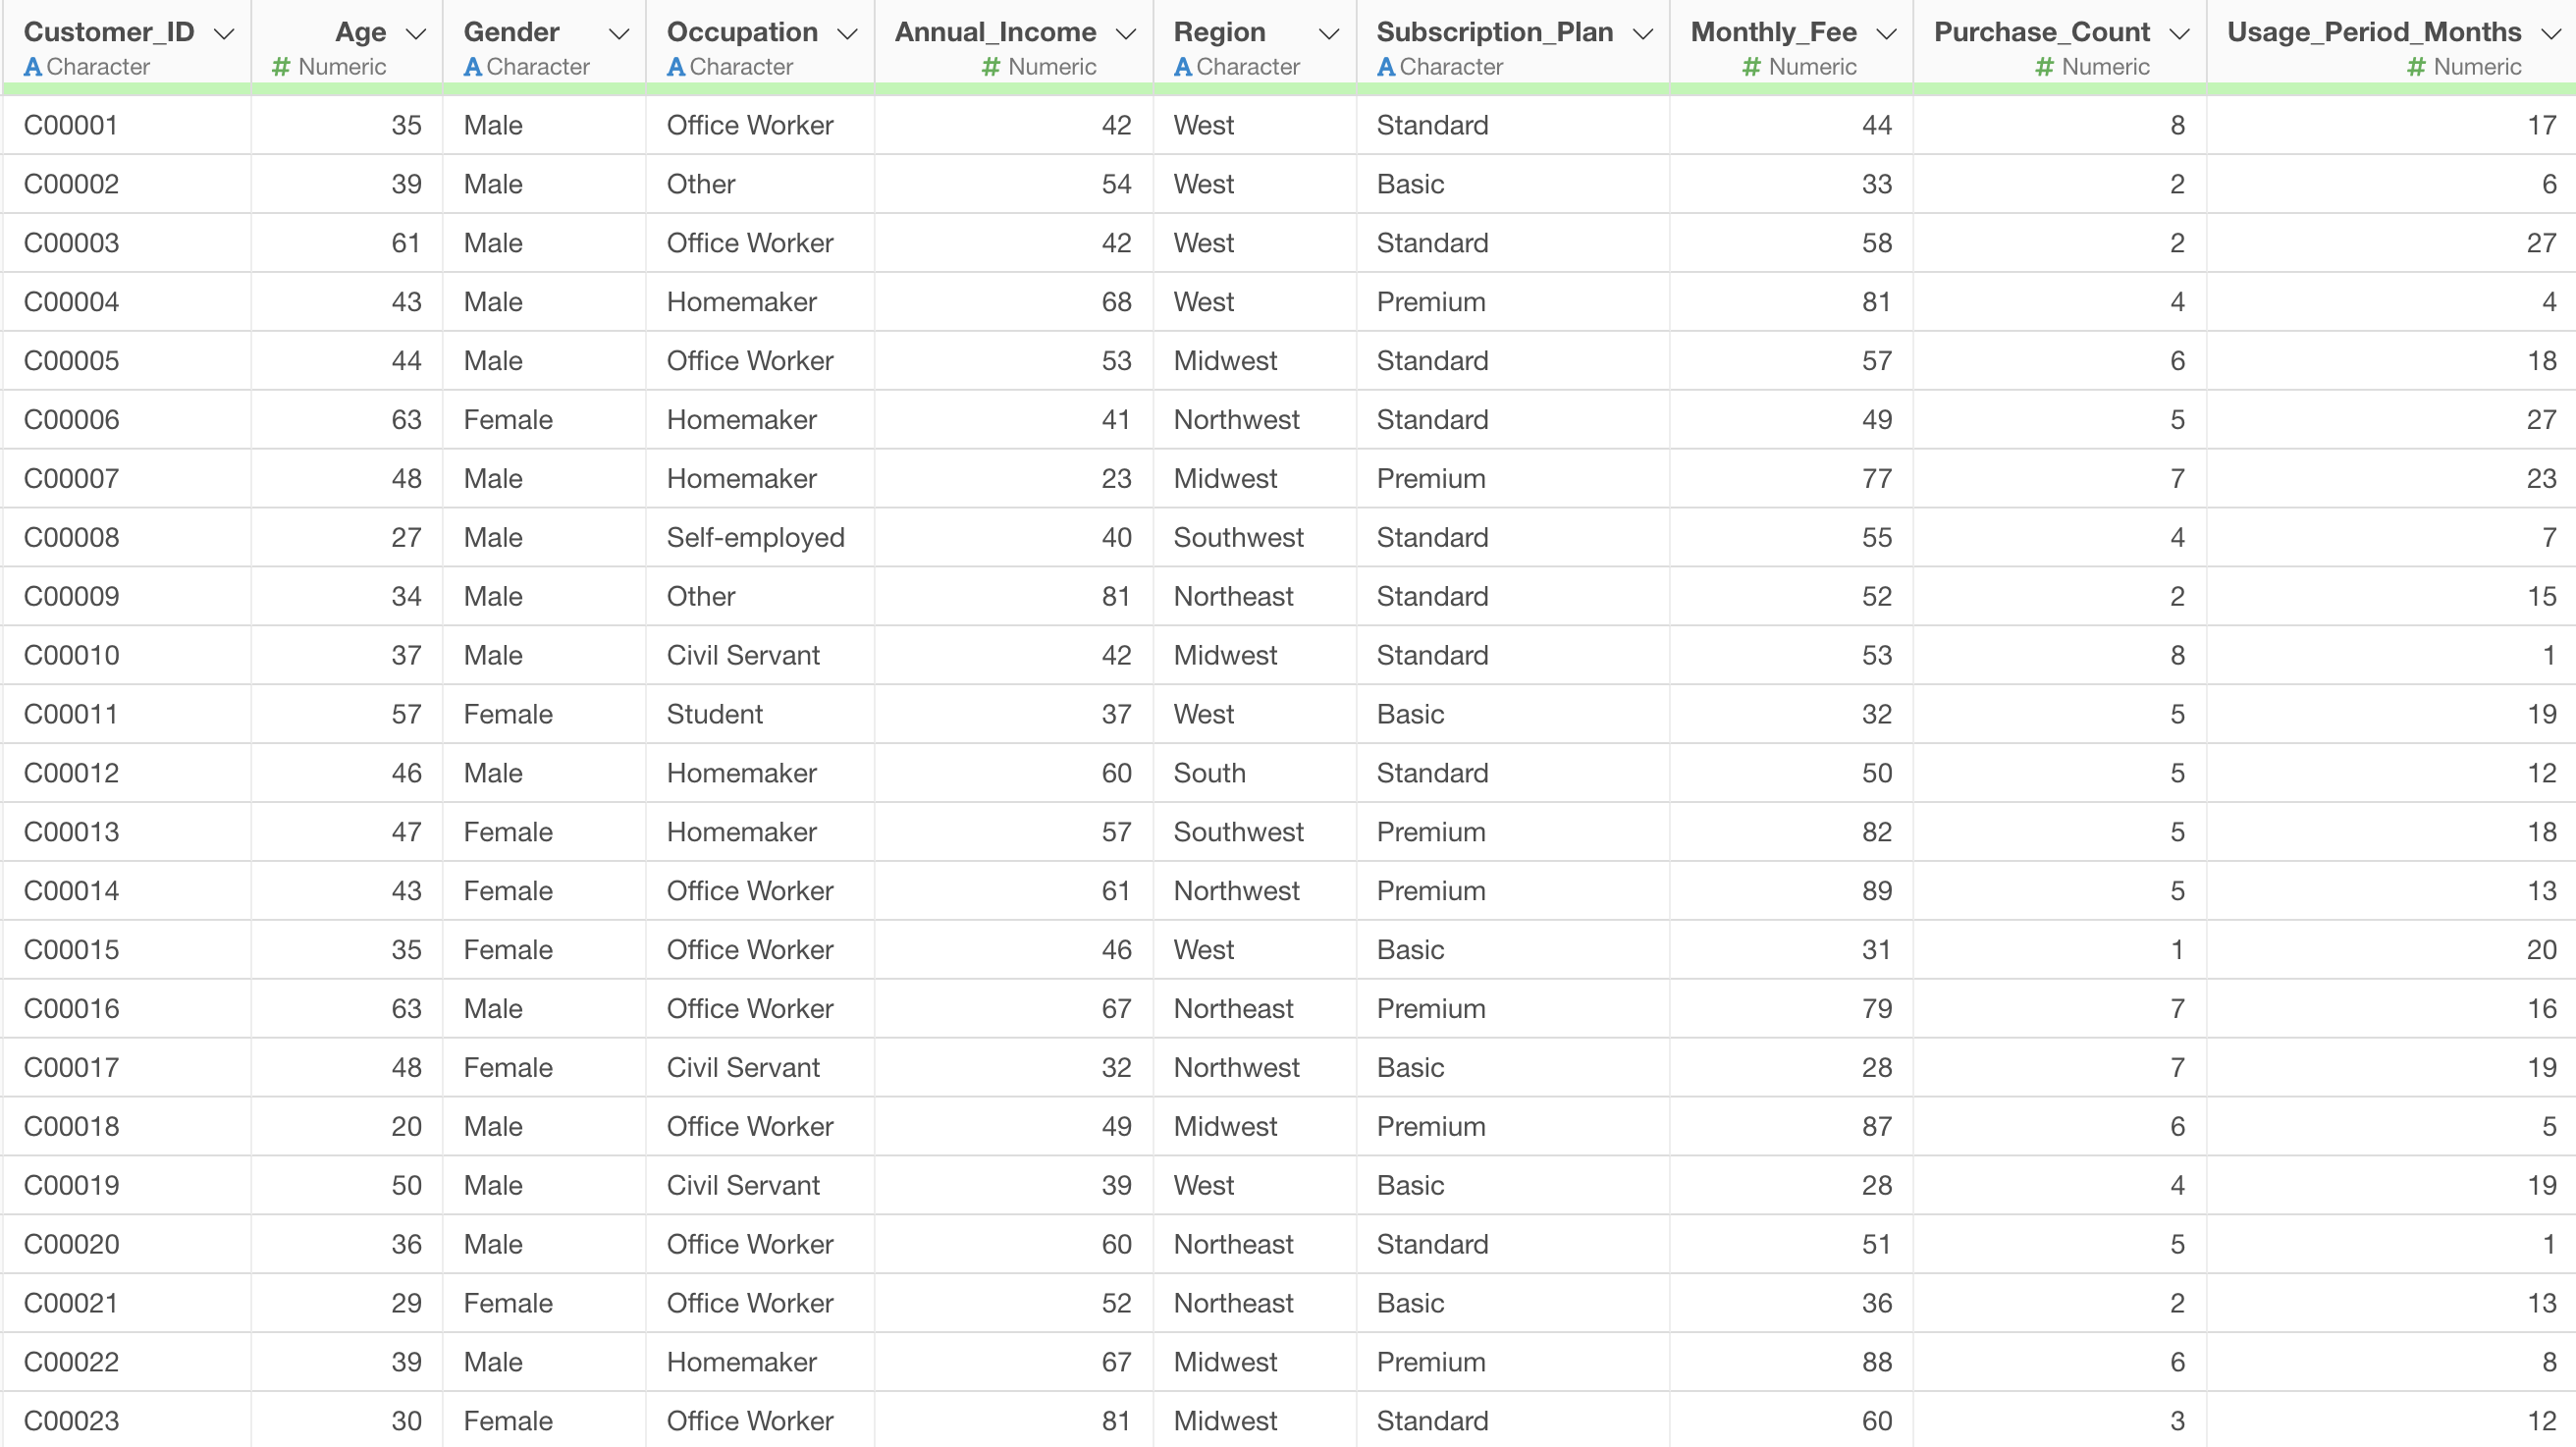Expand the Age column dropdown arrow

coord(416,34)
